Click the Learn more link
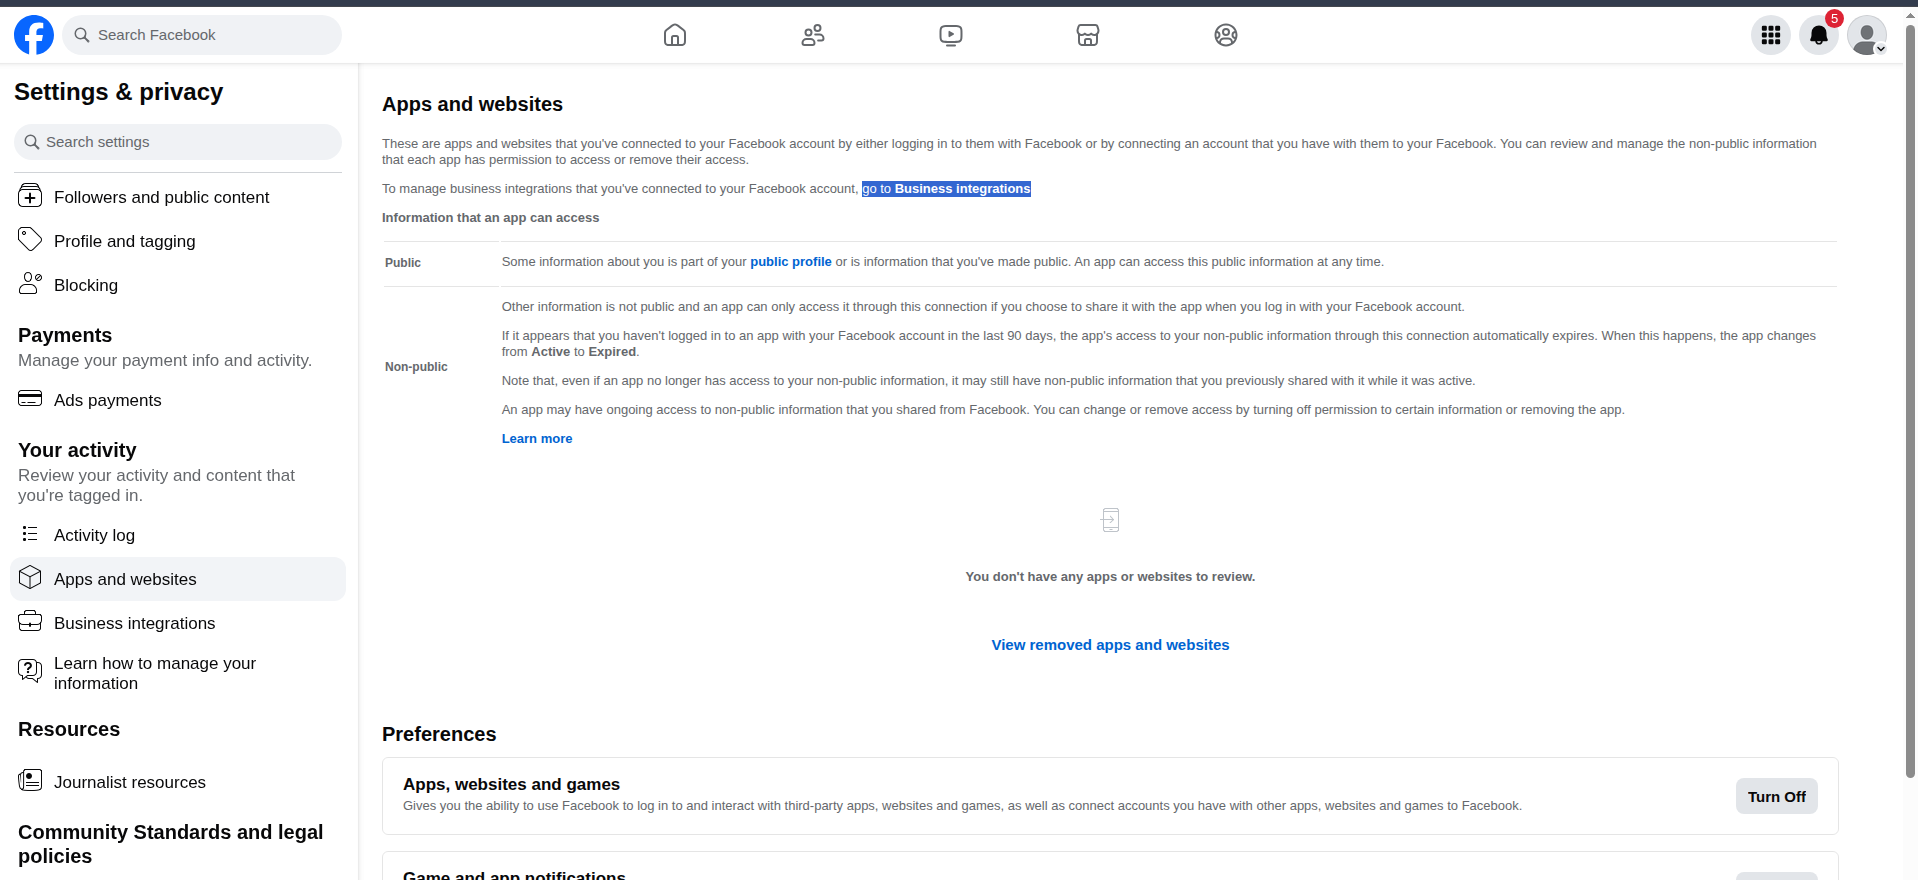The image size is (1918, 880). click(x=537, y=439)
